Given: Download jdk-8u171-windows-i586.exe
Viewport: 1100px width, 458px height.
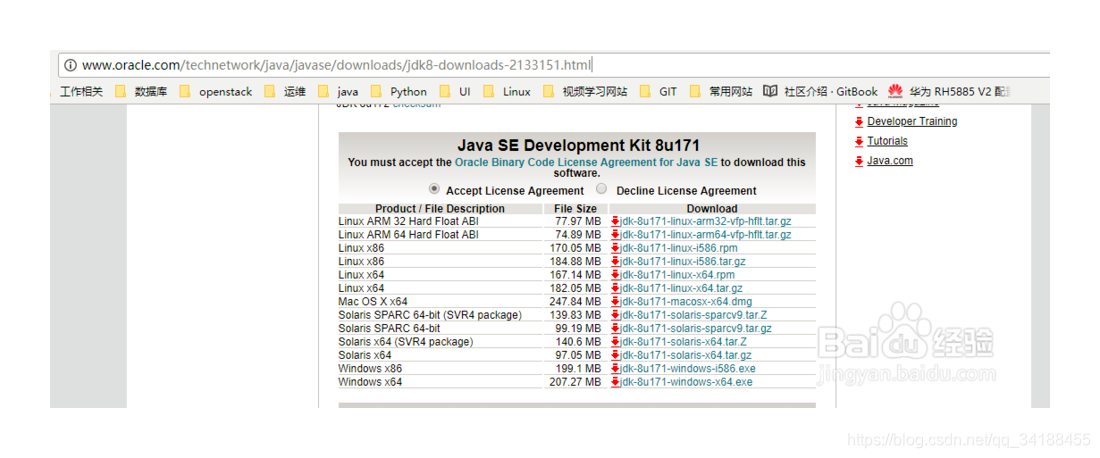Looking at the screenshot, I should tap(688, 368).
